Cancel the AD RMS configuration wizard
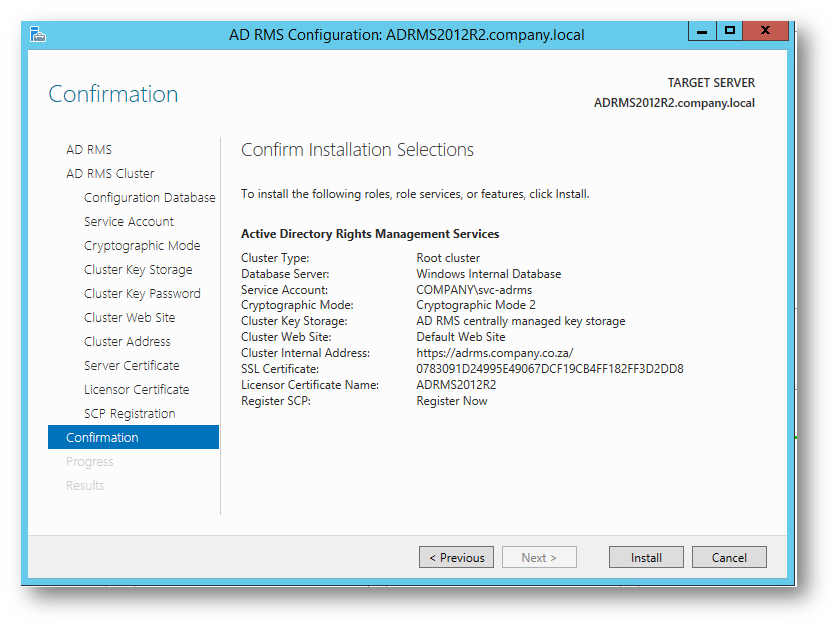839x629 pixels. 729,557
